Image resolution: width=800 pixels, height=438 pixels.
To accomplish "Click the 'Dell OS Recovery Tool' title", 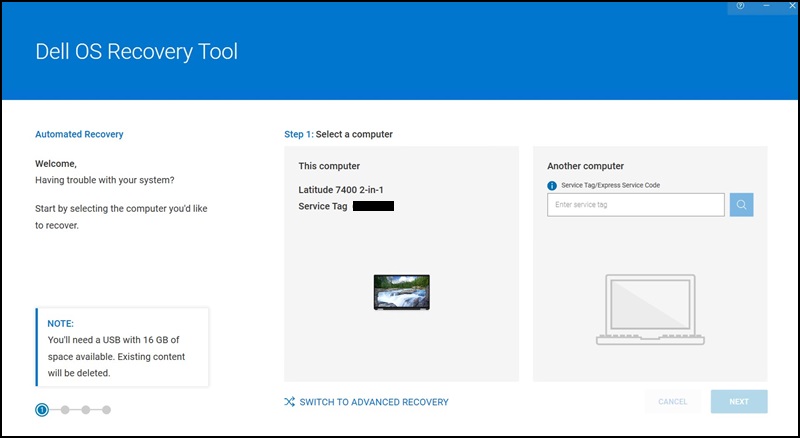I will coord(137,52).
